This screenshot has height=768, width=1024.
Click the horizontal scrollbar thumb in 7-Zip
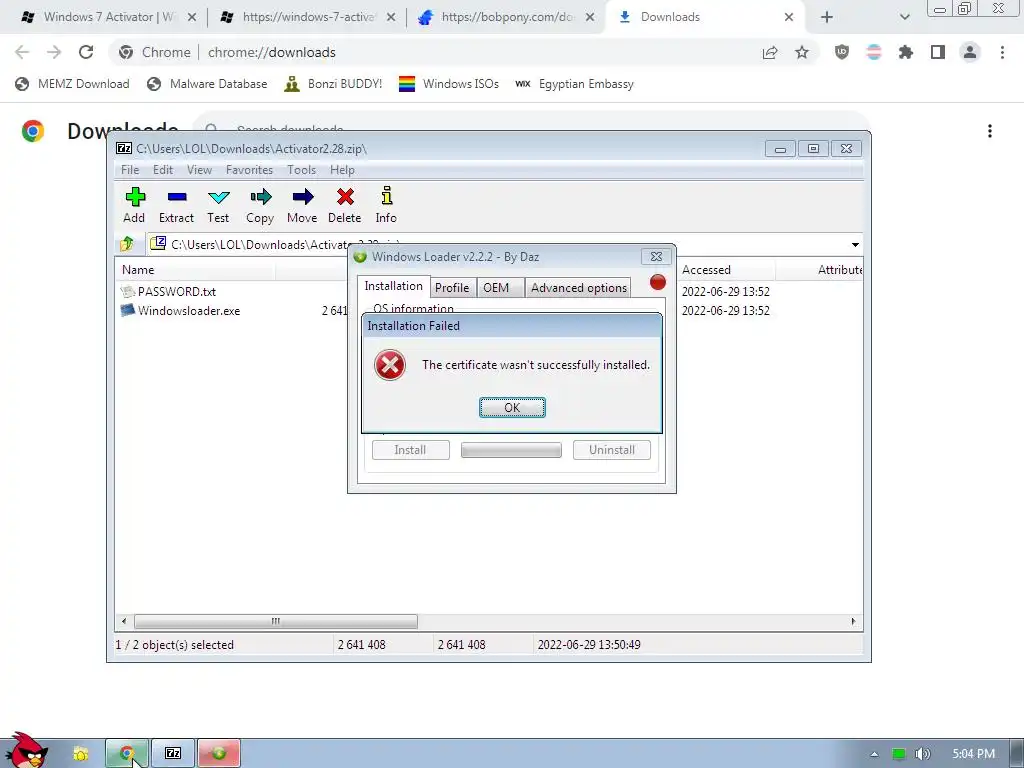276,621
